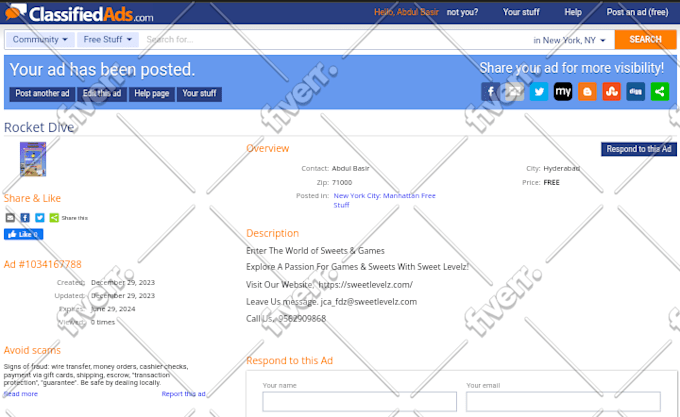Image resolution: width=680 pixels, height=417 pixels.
Task: Click the Read more link
Action: click(21, 394)
